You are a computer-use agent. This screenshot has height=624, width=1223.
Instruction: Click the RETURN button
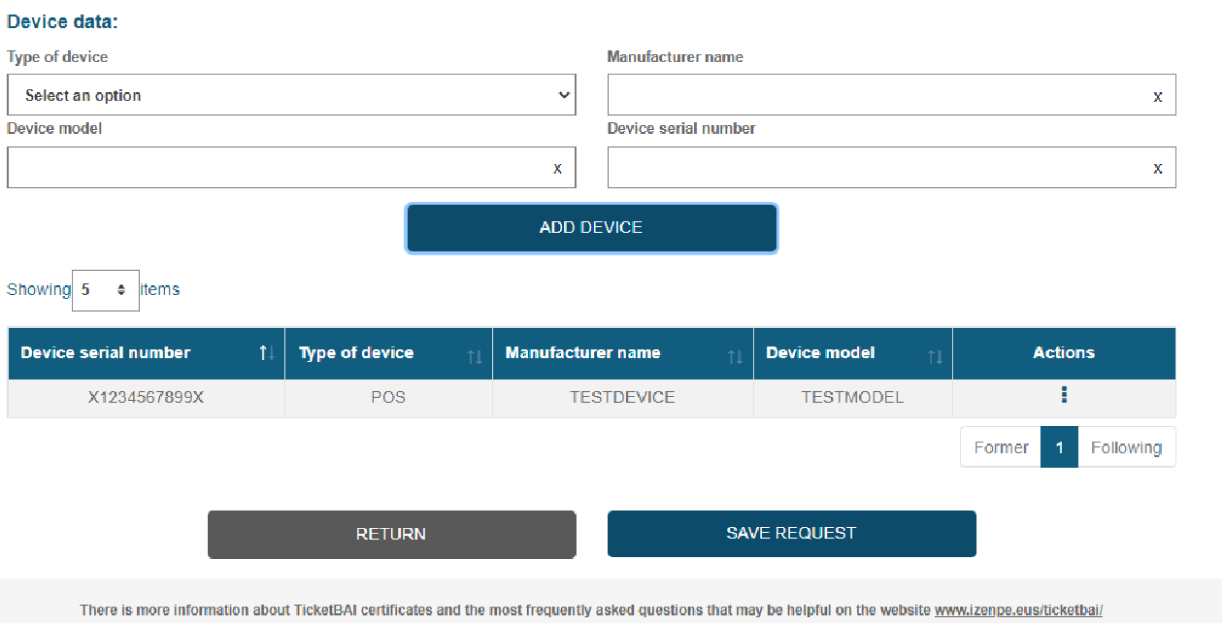391,534
